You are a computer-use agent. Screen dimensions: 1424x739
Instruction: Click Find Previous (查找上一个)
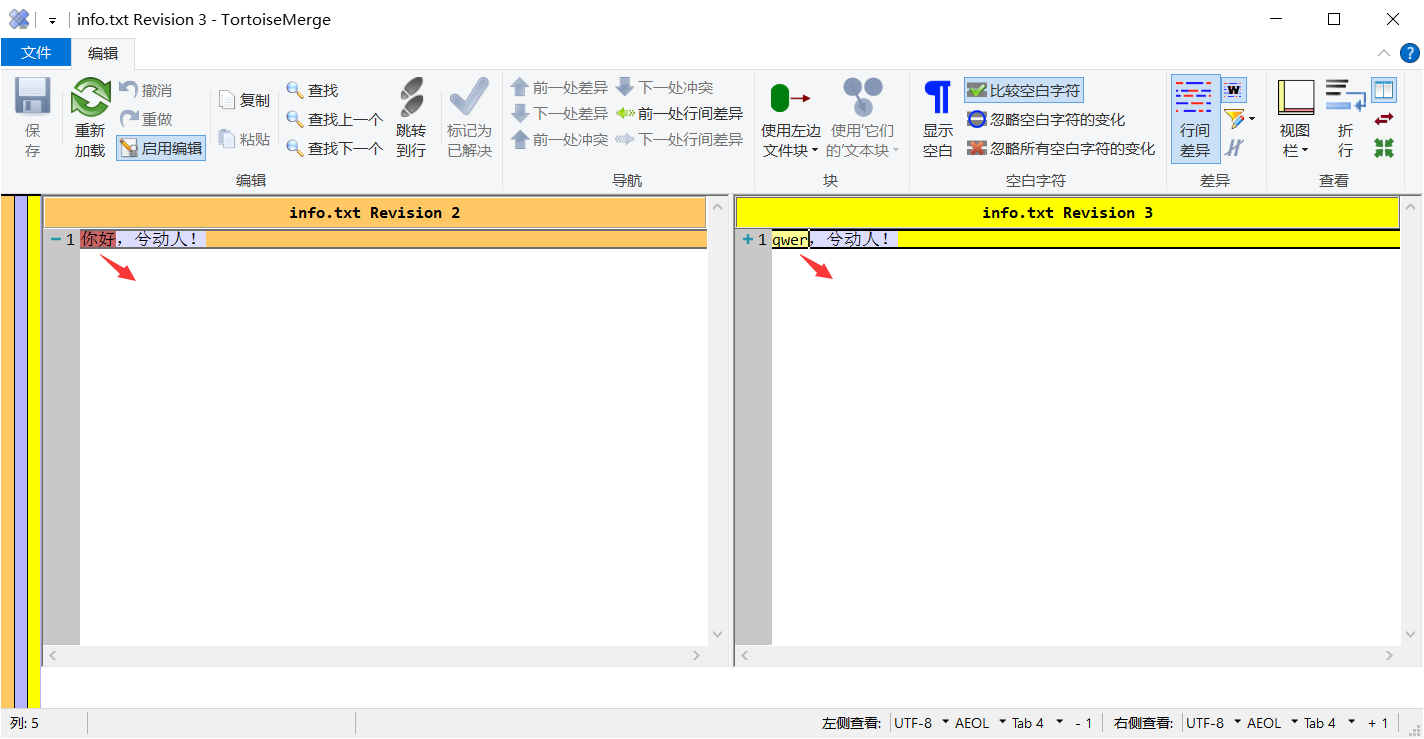(x=334, y=120)
